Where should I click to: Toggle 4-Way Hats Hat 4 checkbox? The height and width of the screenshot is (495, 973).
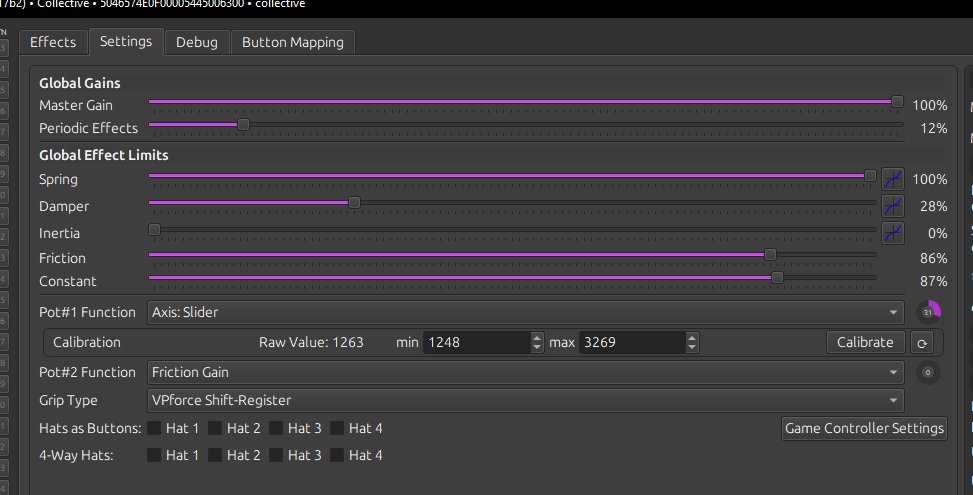click(x=337, y=455)
